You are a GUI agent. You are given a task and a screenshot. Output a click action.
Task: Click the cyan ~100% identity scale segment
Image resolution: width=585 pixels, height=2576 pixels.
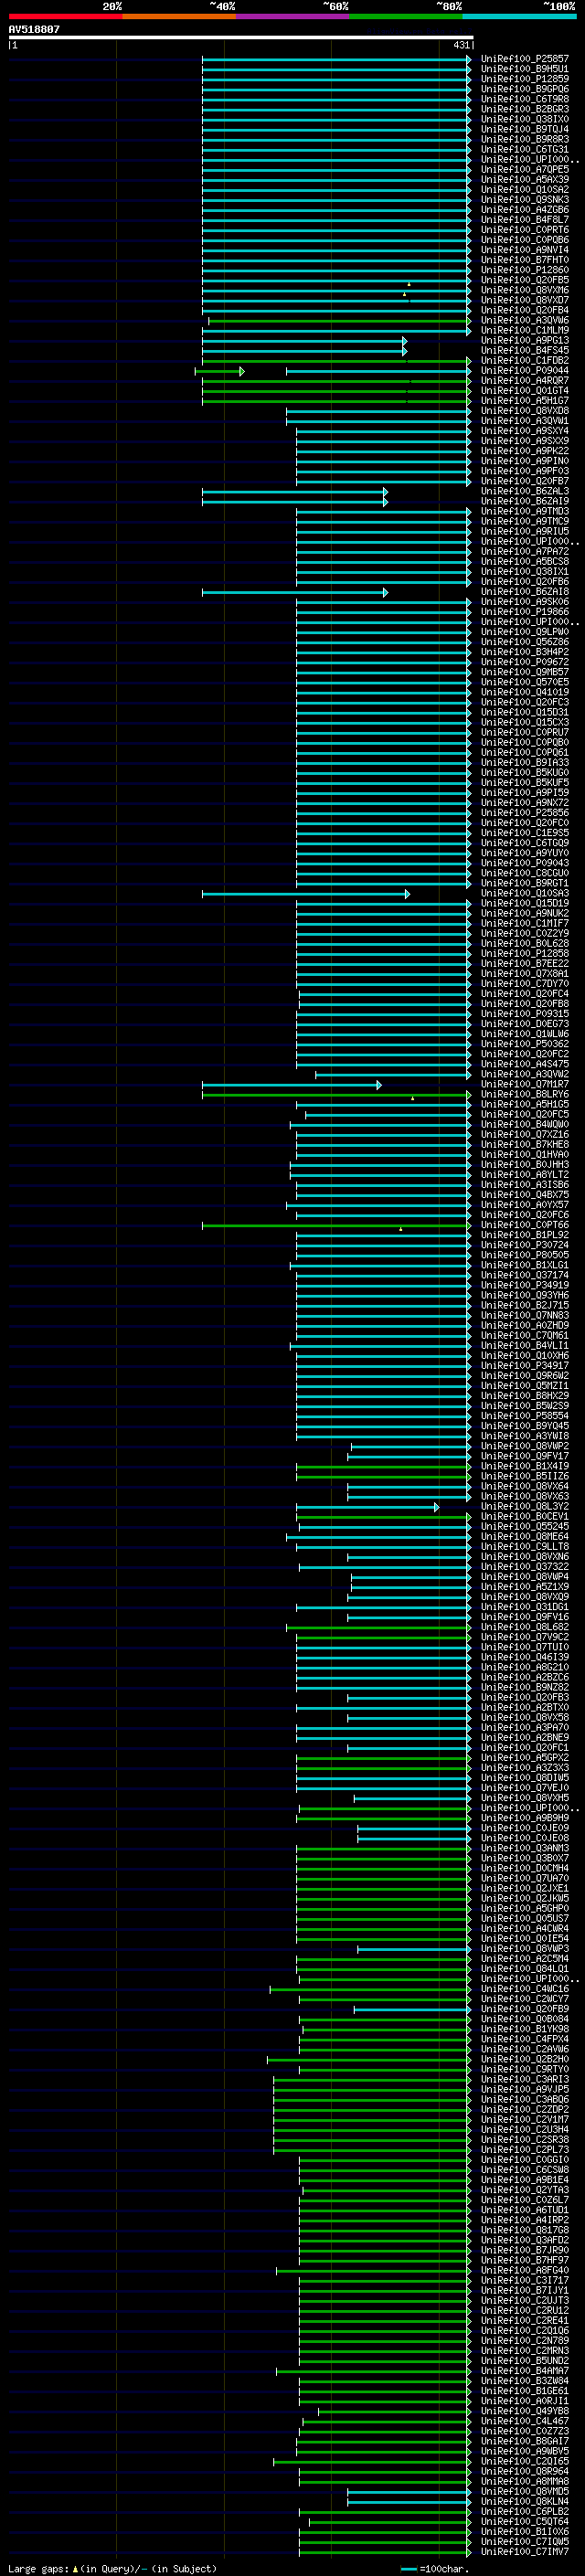coord(518,16)
